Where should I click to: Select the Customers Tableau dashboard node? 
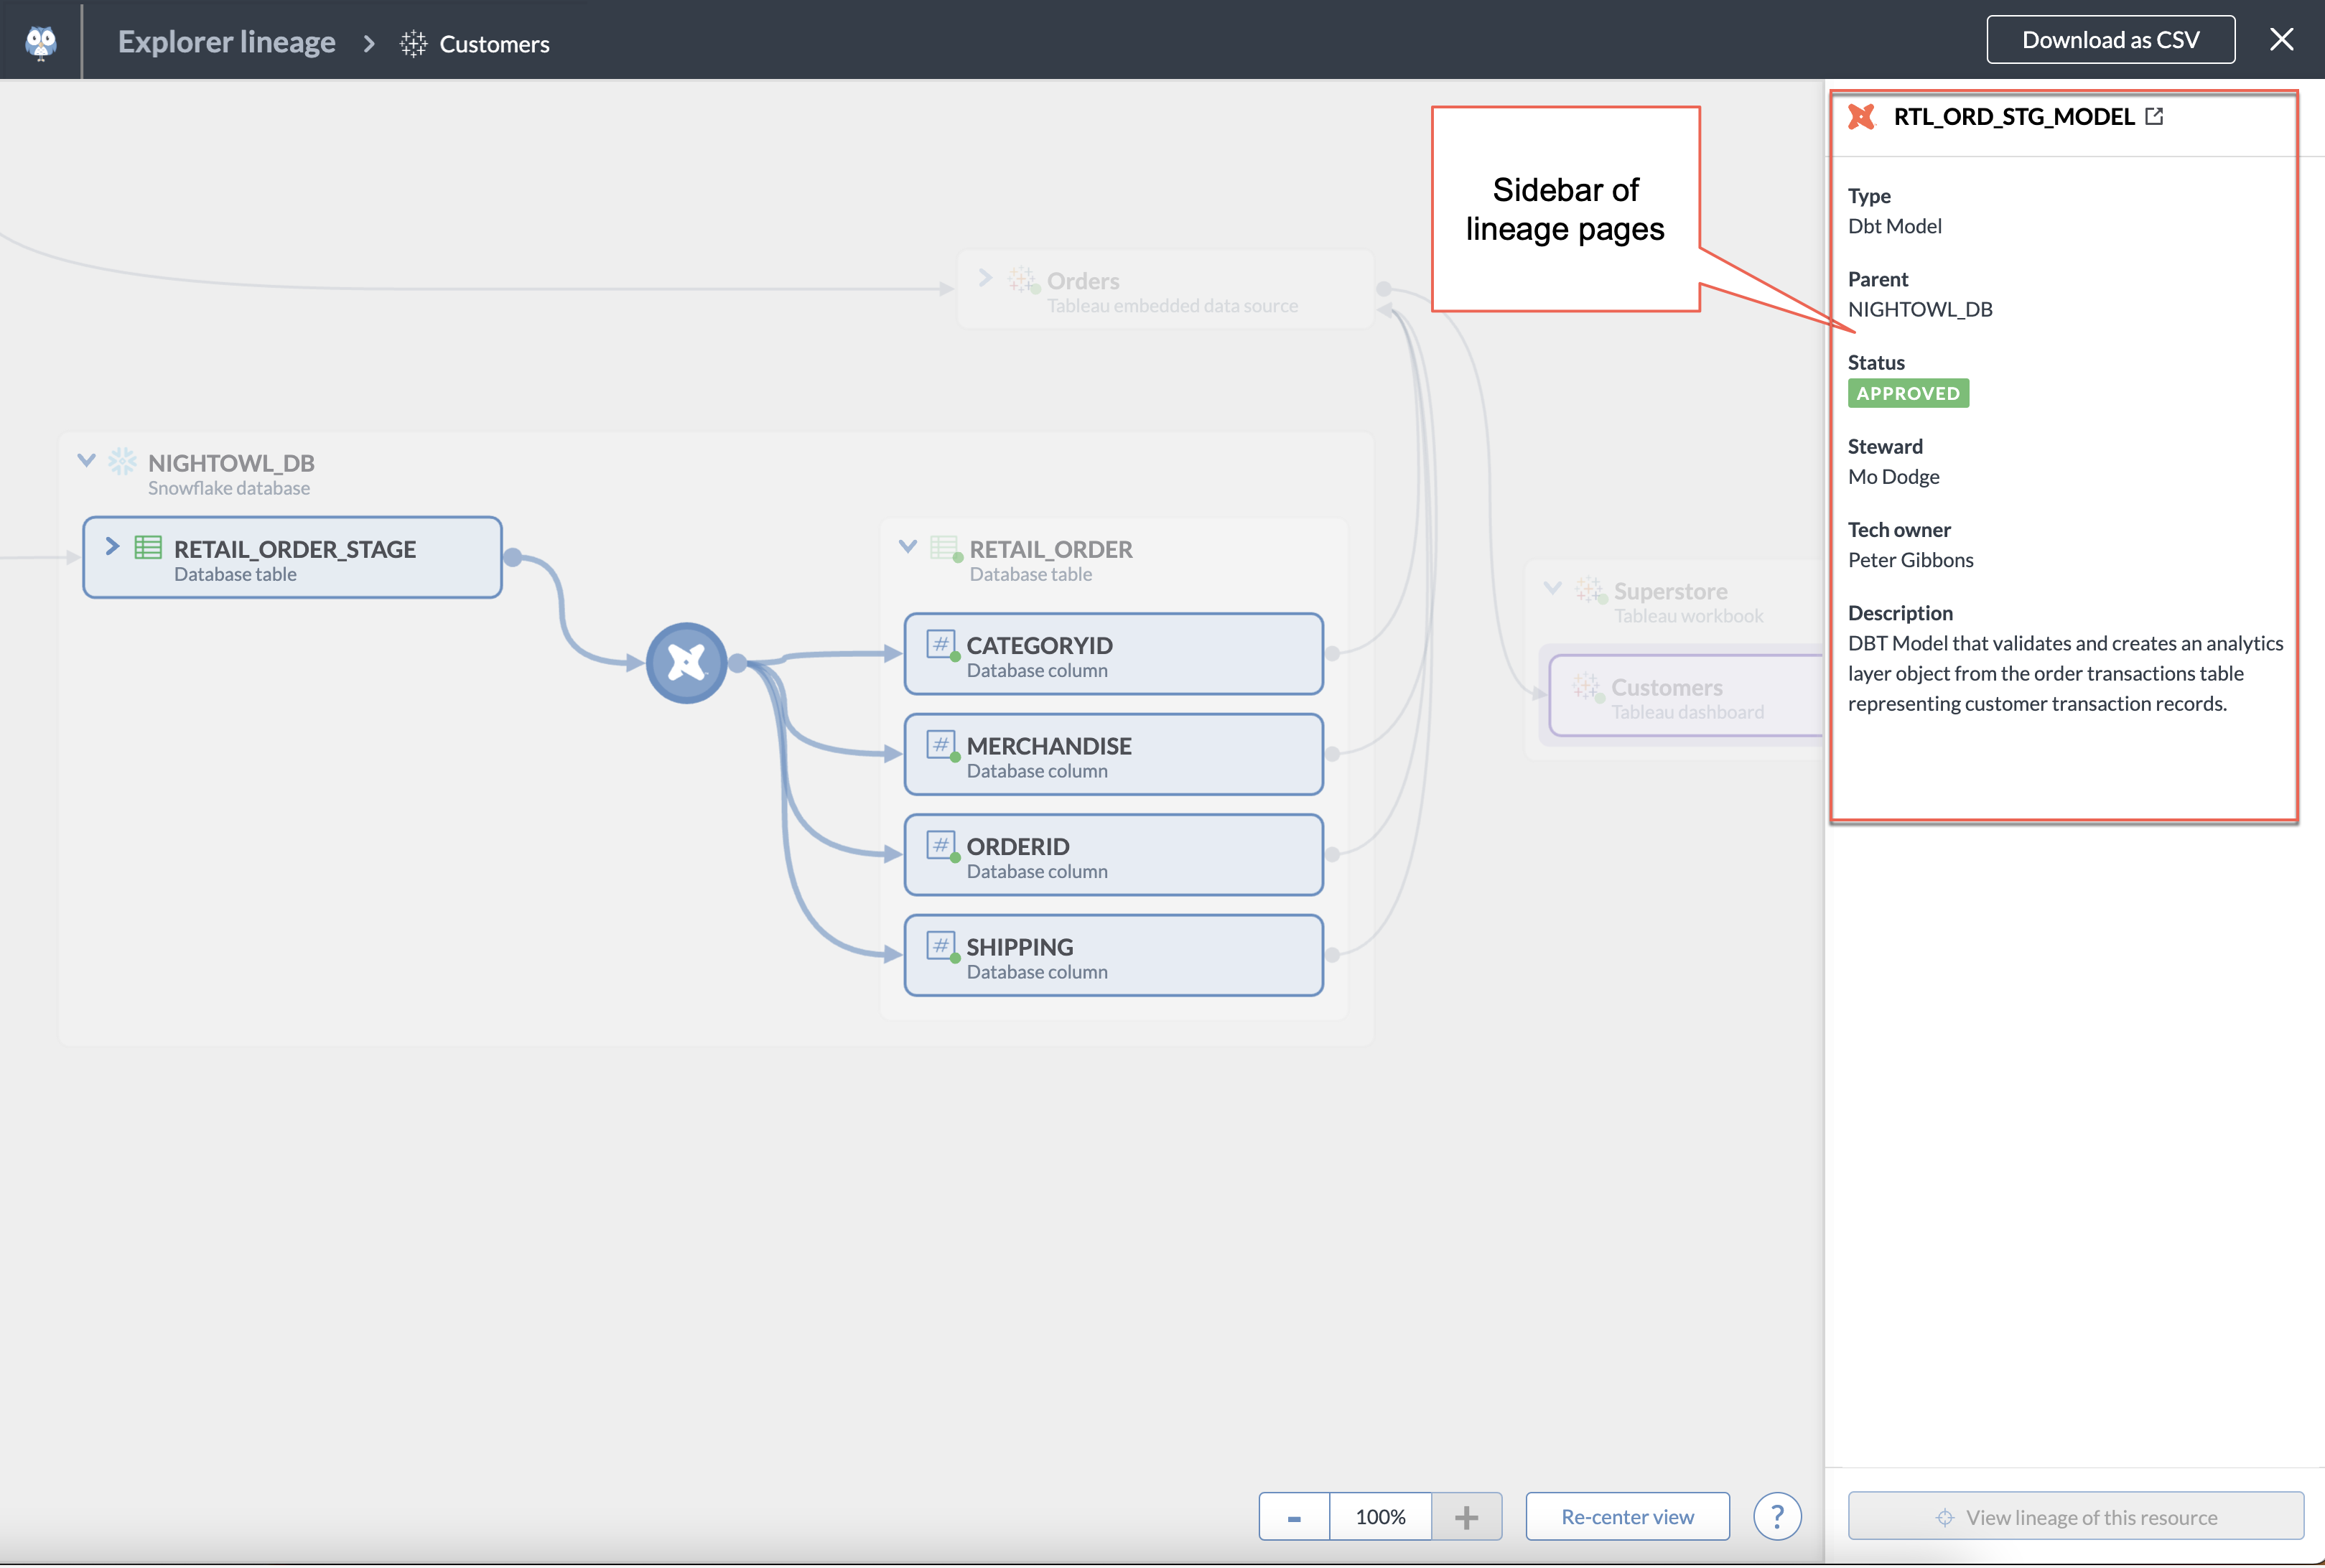tap(1686, 697)
